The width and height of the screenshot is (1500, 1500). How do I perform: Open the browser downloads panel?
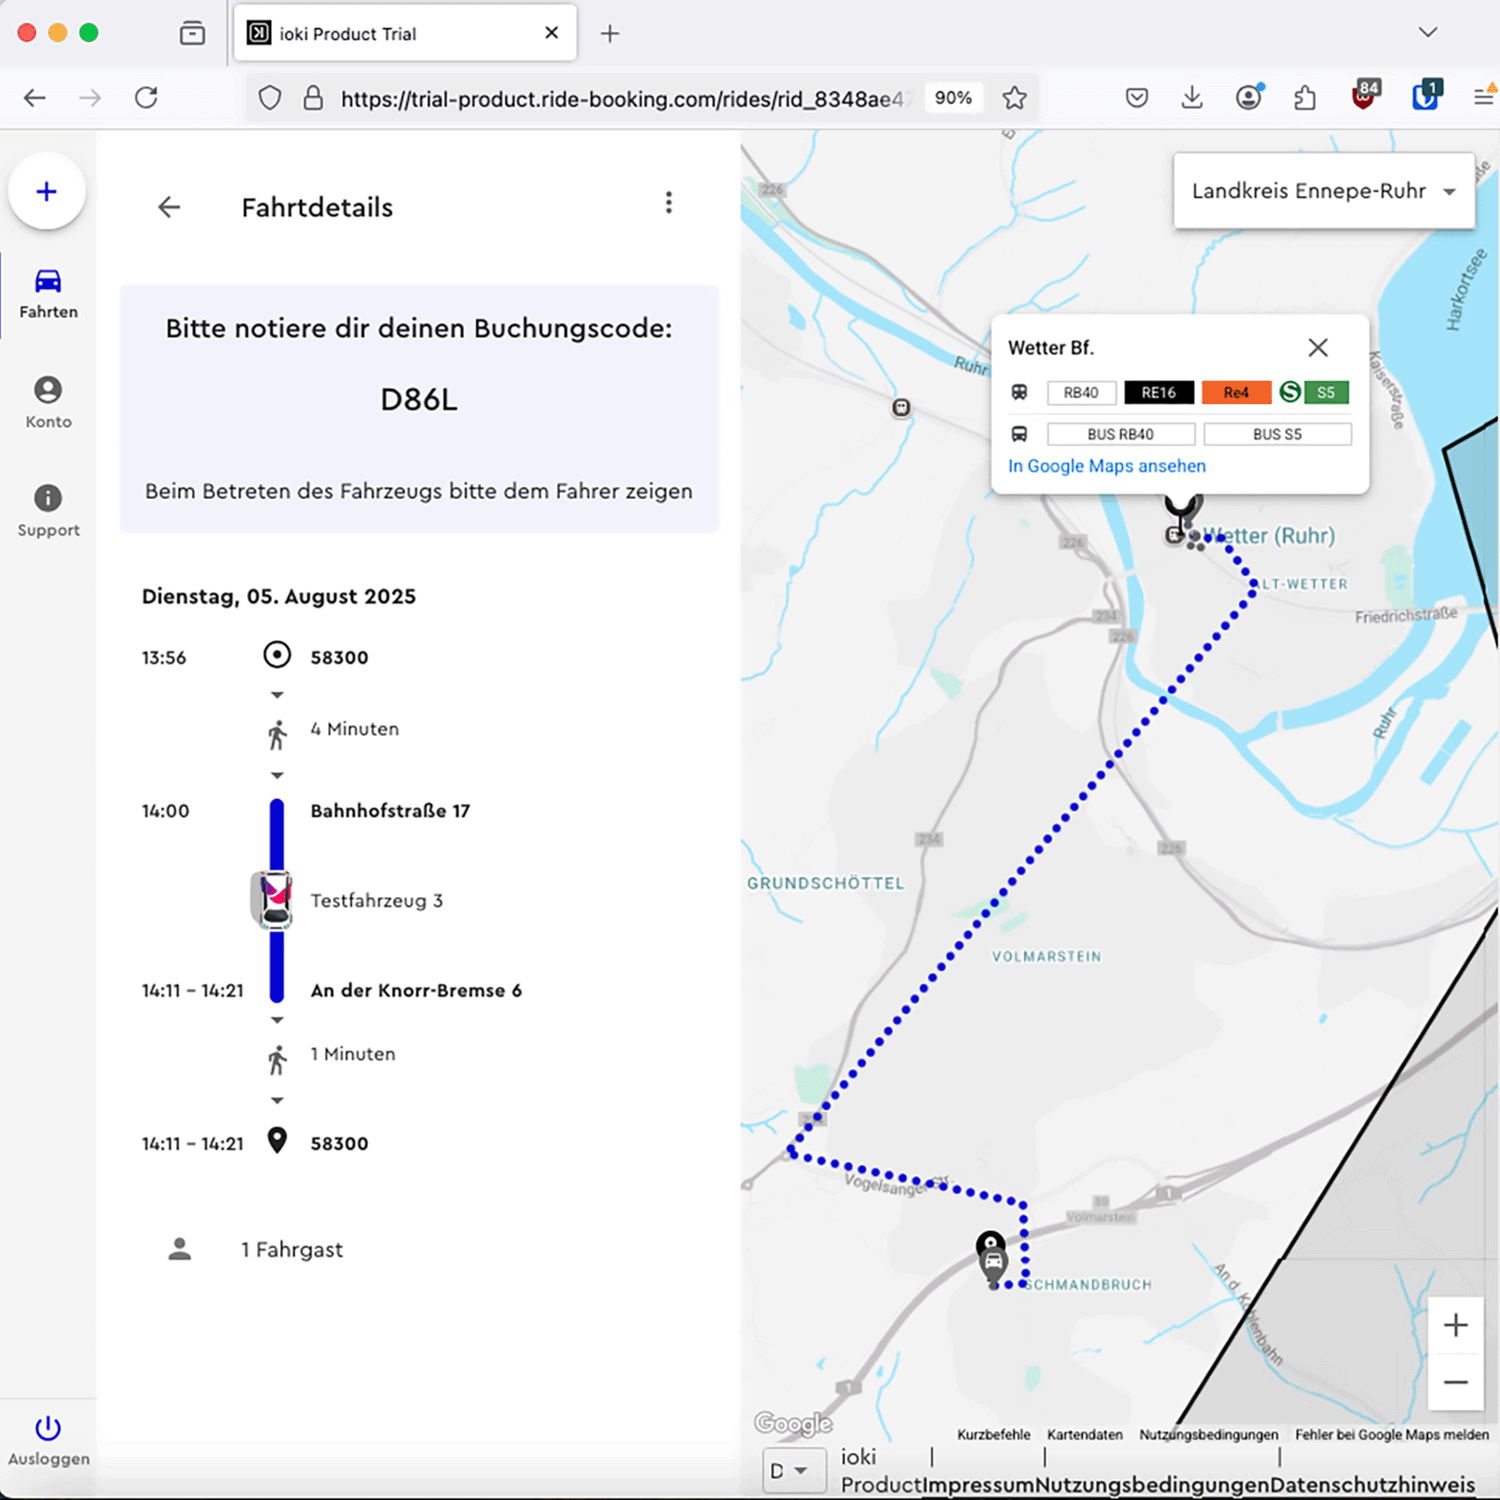(x=1192, y=98)
